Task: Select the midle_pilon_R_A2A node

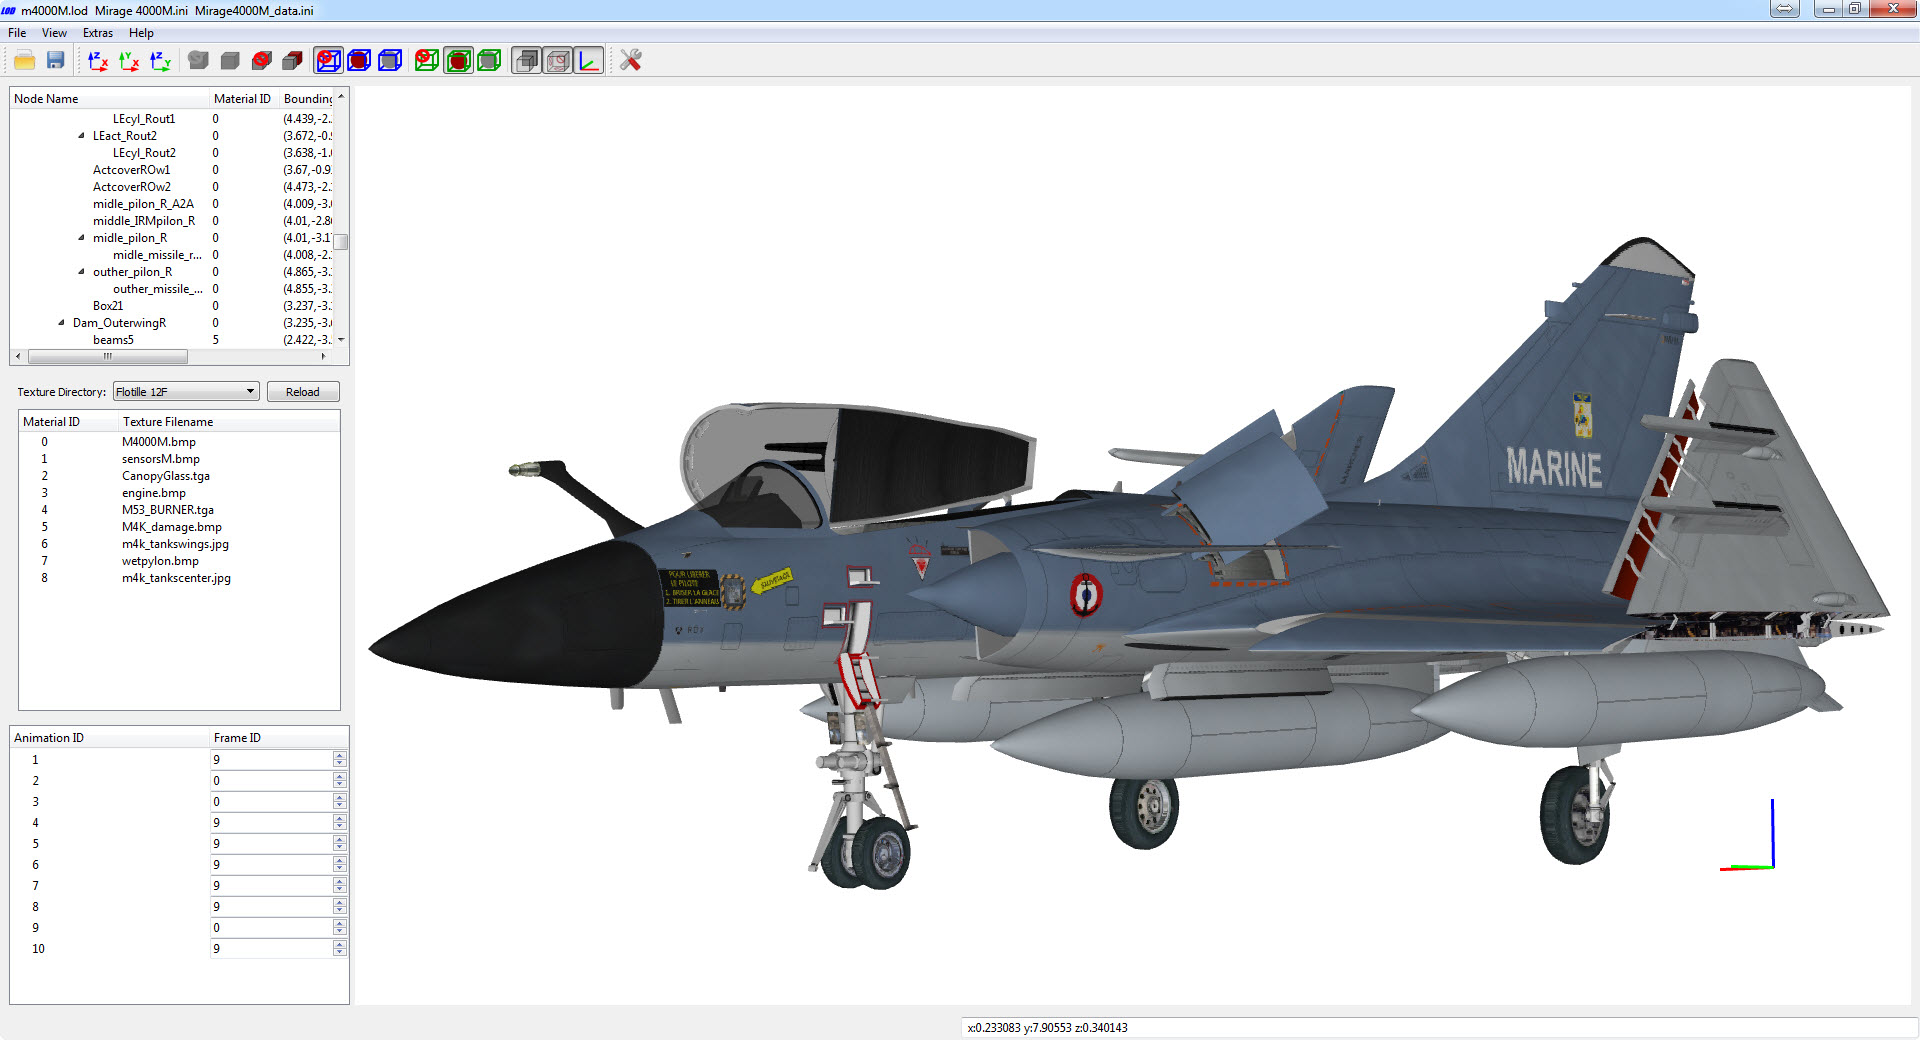Action: pos(143,204)
